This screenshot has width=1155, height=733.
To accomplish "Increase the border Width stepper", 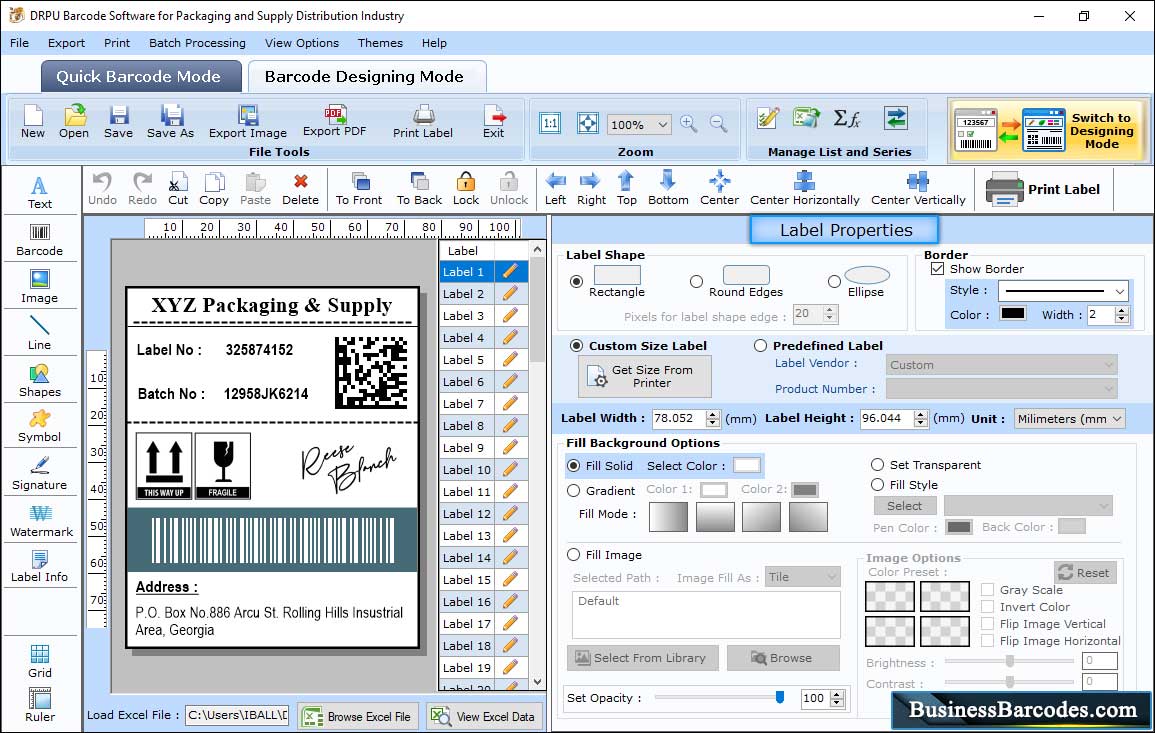I will click(1122, 310).
